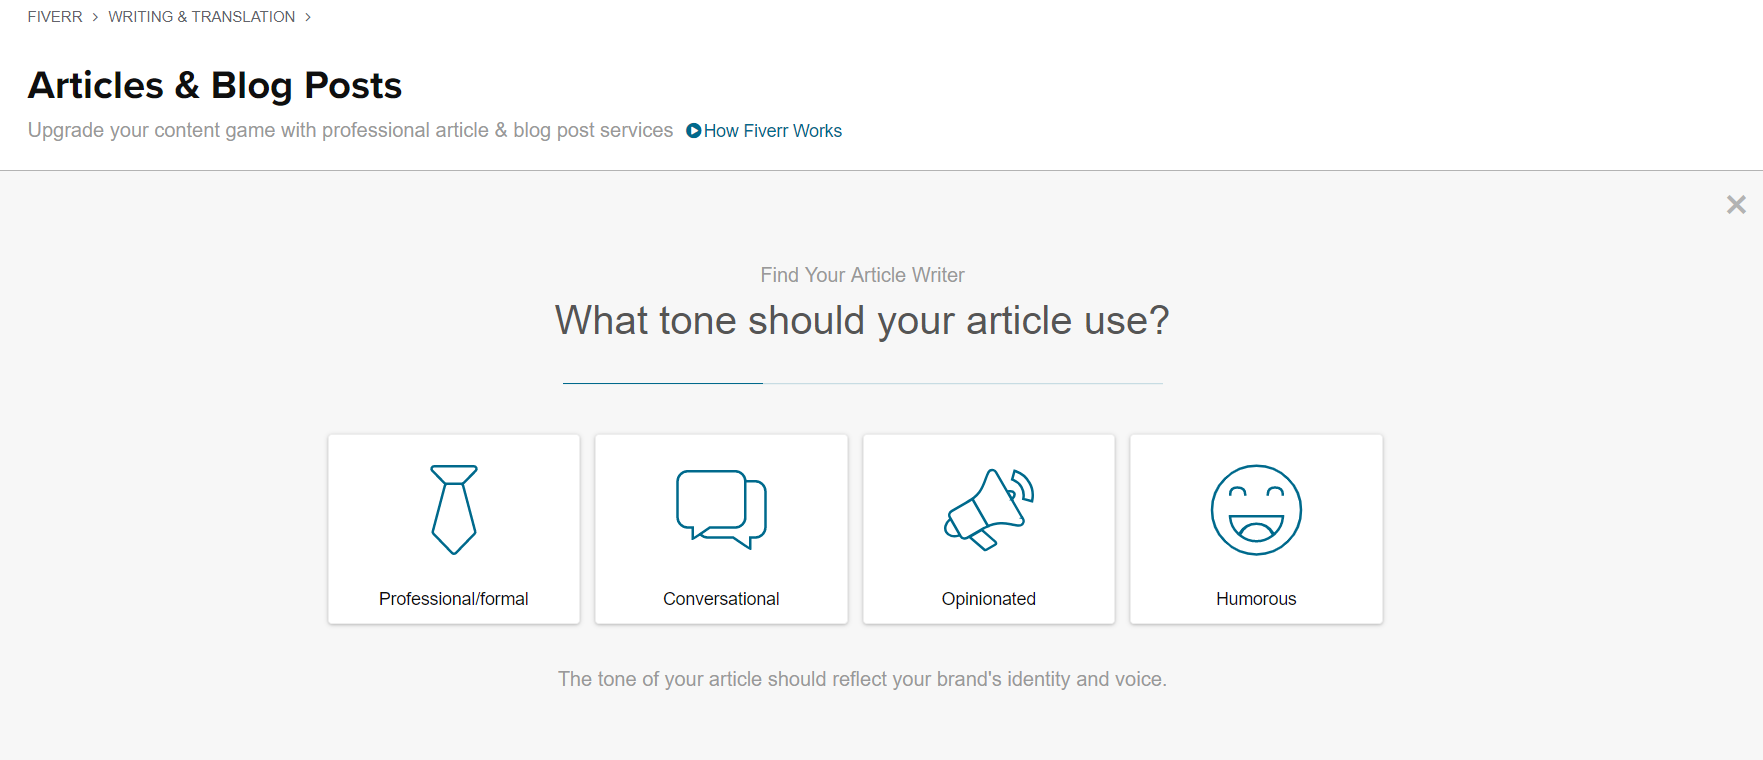Select the tie icon for Professional/formal tone

(x=453, y=510)
